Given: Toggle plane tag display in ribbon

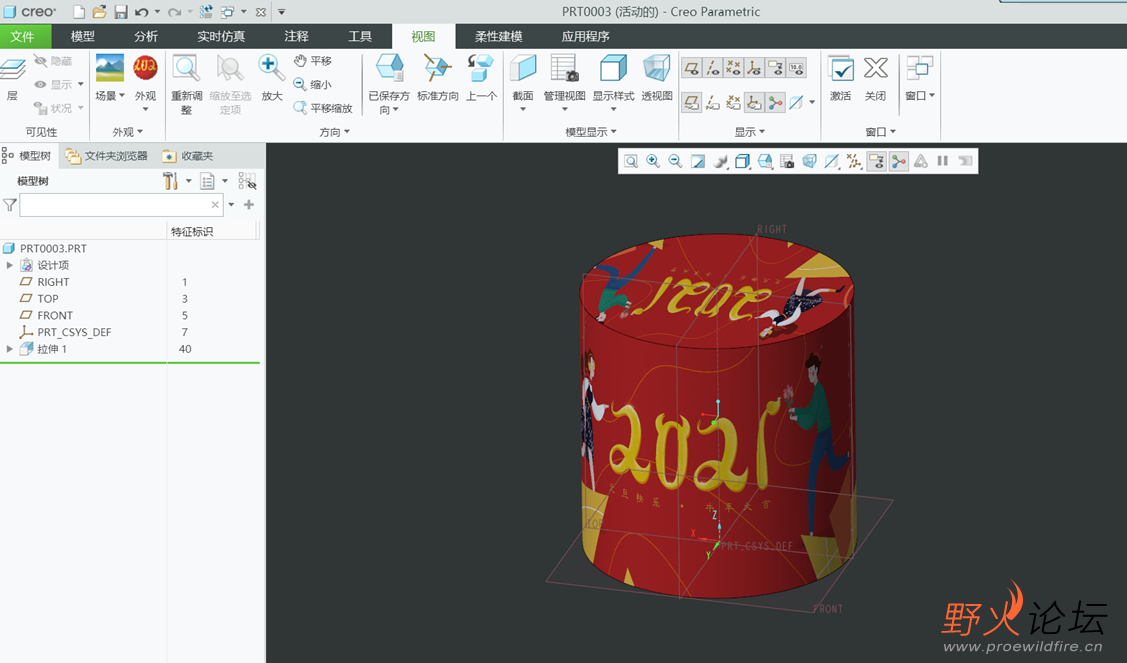Looking at the screenshot, I should (x=691, y=103).
